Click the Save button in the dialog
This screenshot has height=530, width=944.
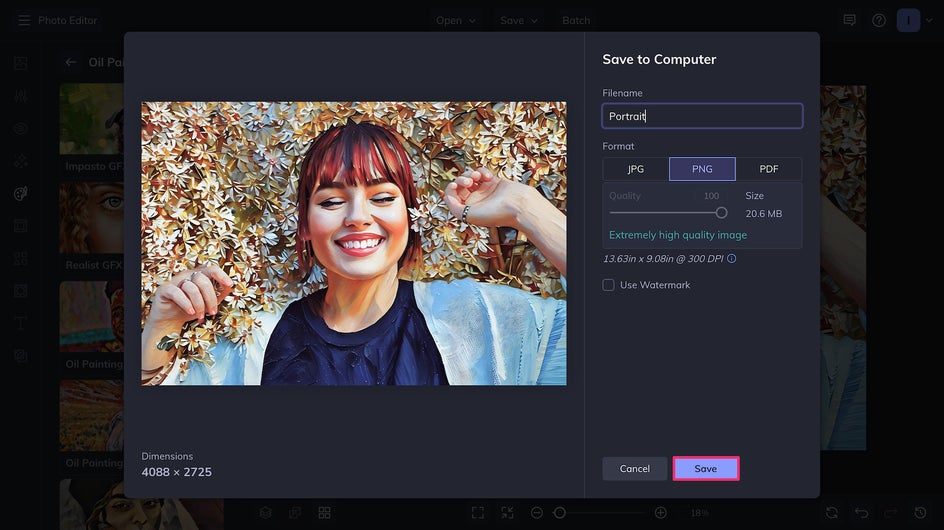coord(706,469)
